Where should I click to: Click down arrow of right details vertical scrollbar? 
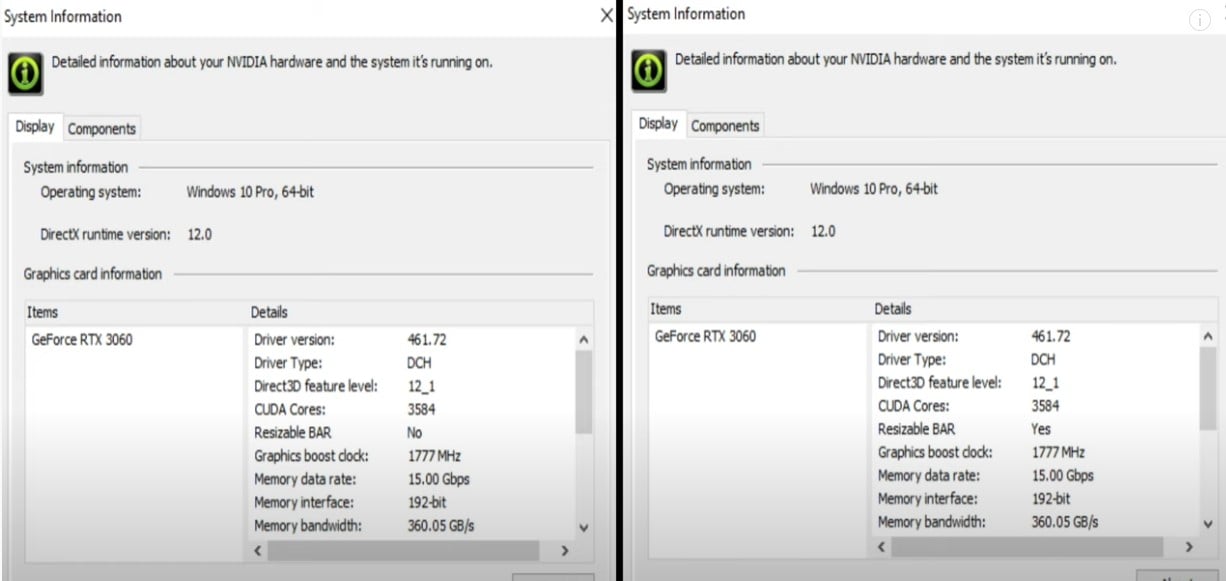(x=1208, y=523)
